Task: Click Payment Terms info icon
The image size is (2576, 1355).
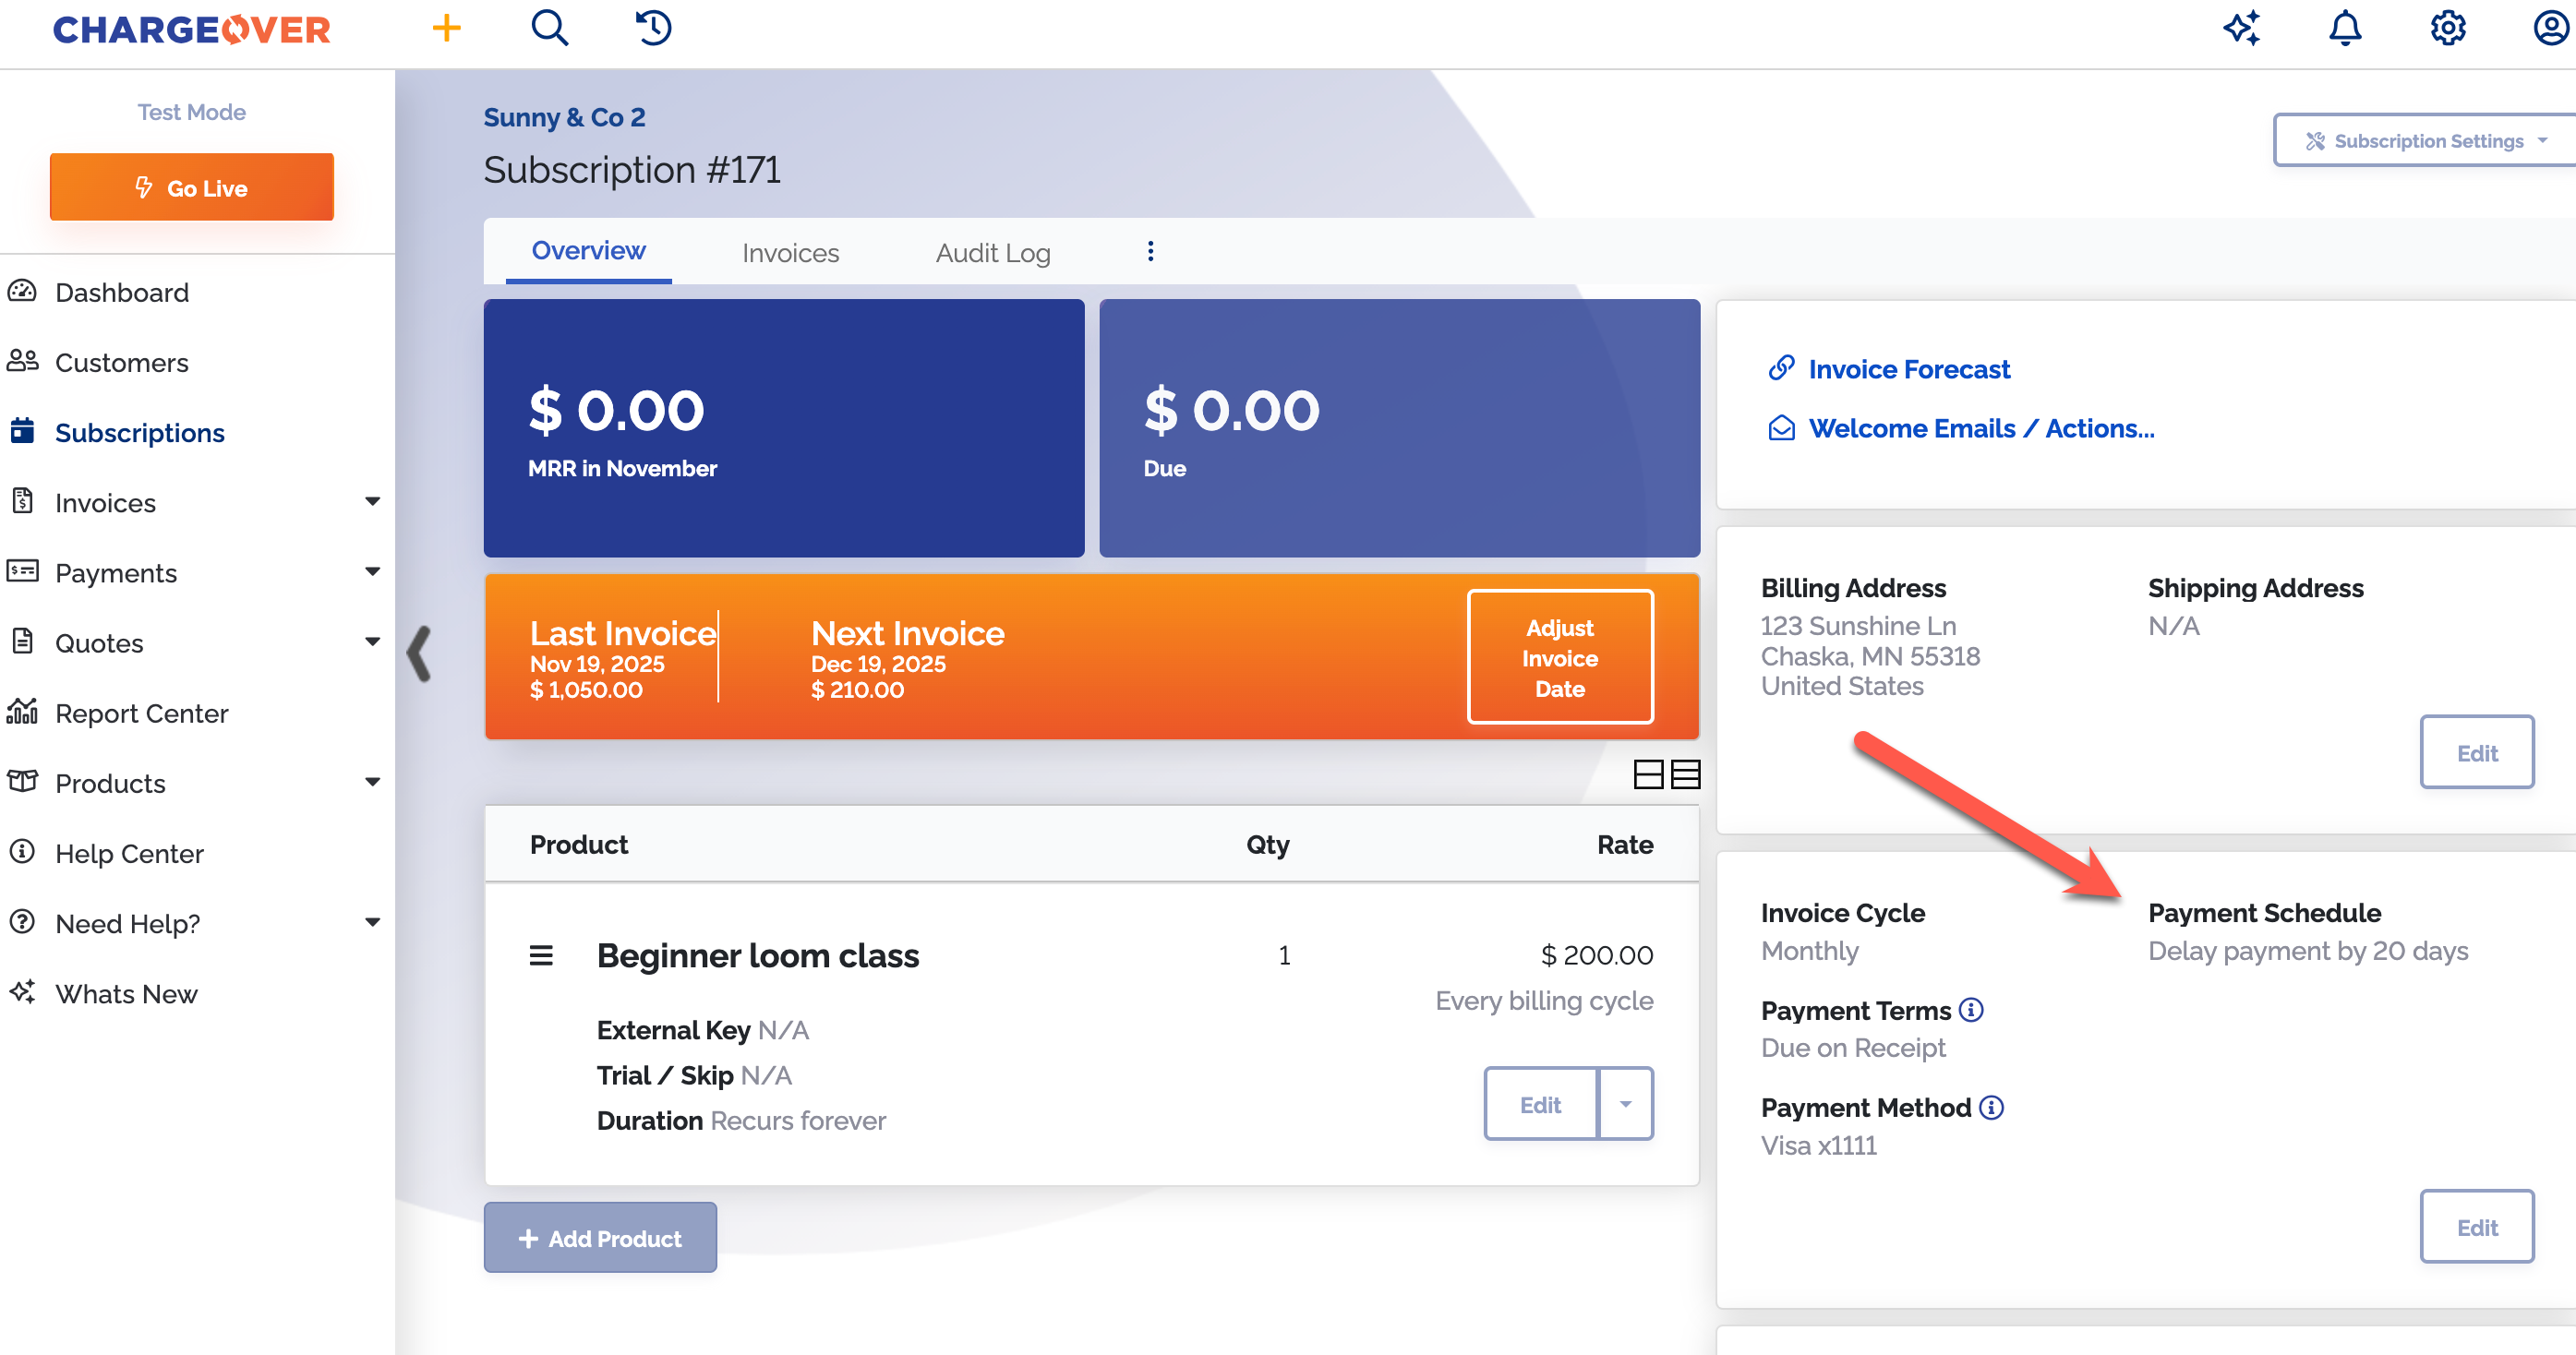Action: coord(1971,1010)
